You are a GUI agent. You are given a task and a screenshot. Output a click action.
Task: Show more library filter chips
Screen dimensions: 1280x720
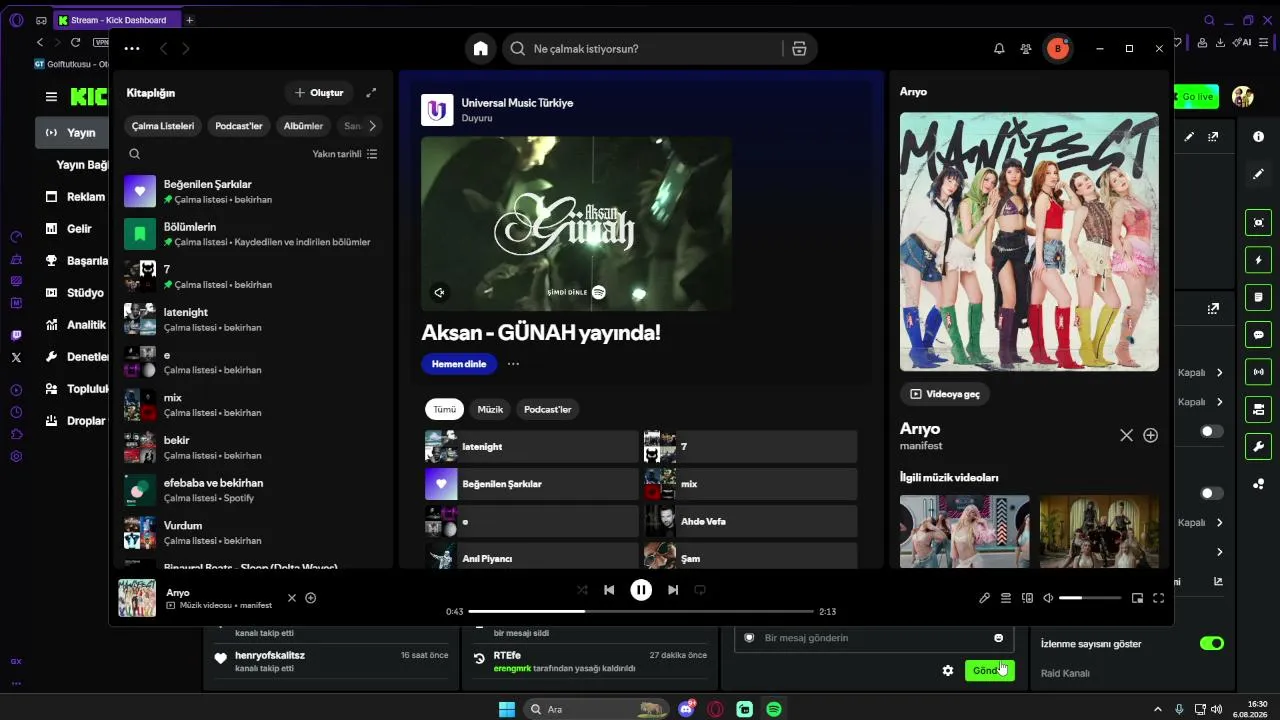[x=372, y=126]
